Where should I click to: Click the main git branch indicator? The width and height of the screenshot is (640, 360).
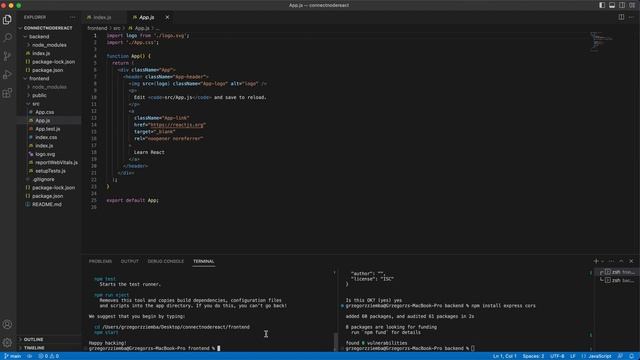pos(13,356)
